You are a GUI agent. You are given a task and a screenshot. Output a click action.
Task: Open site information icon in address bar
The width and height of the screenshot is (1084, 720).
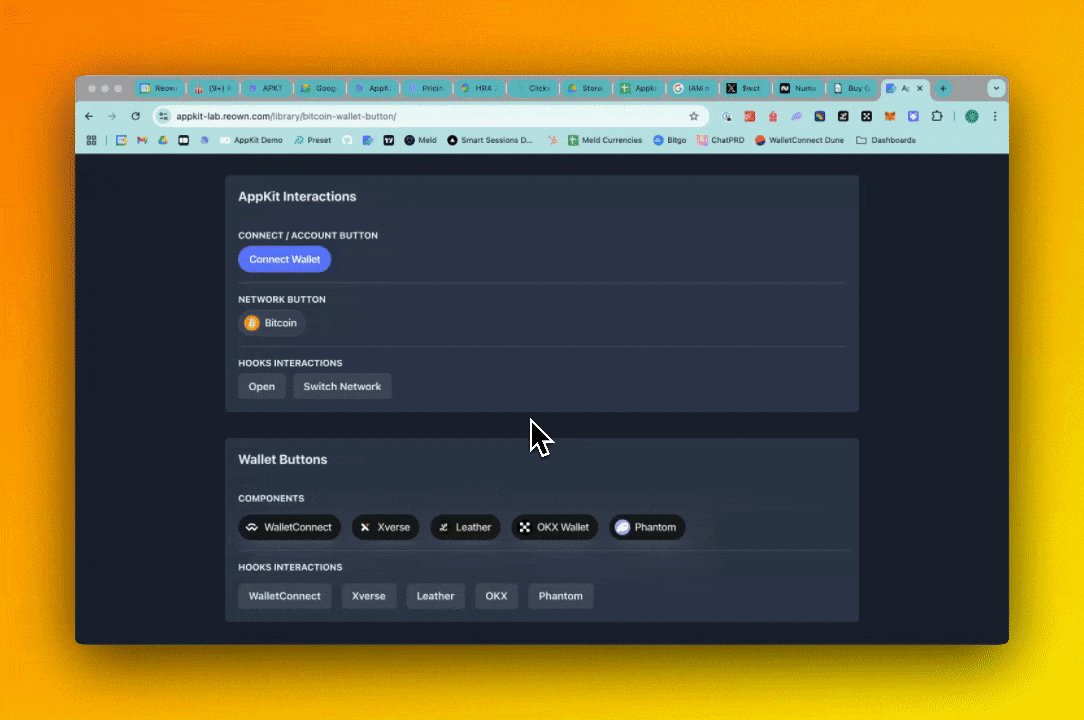coord(163,116)
